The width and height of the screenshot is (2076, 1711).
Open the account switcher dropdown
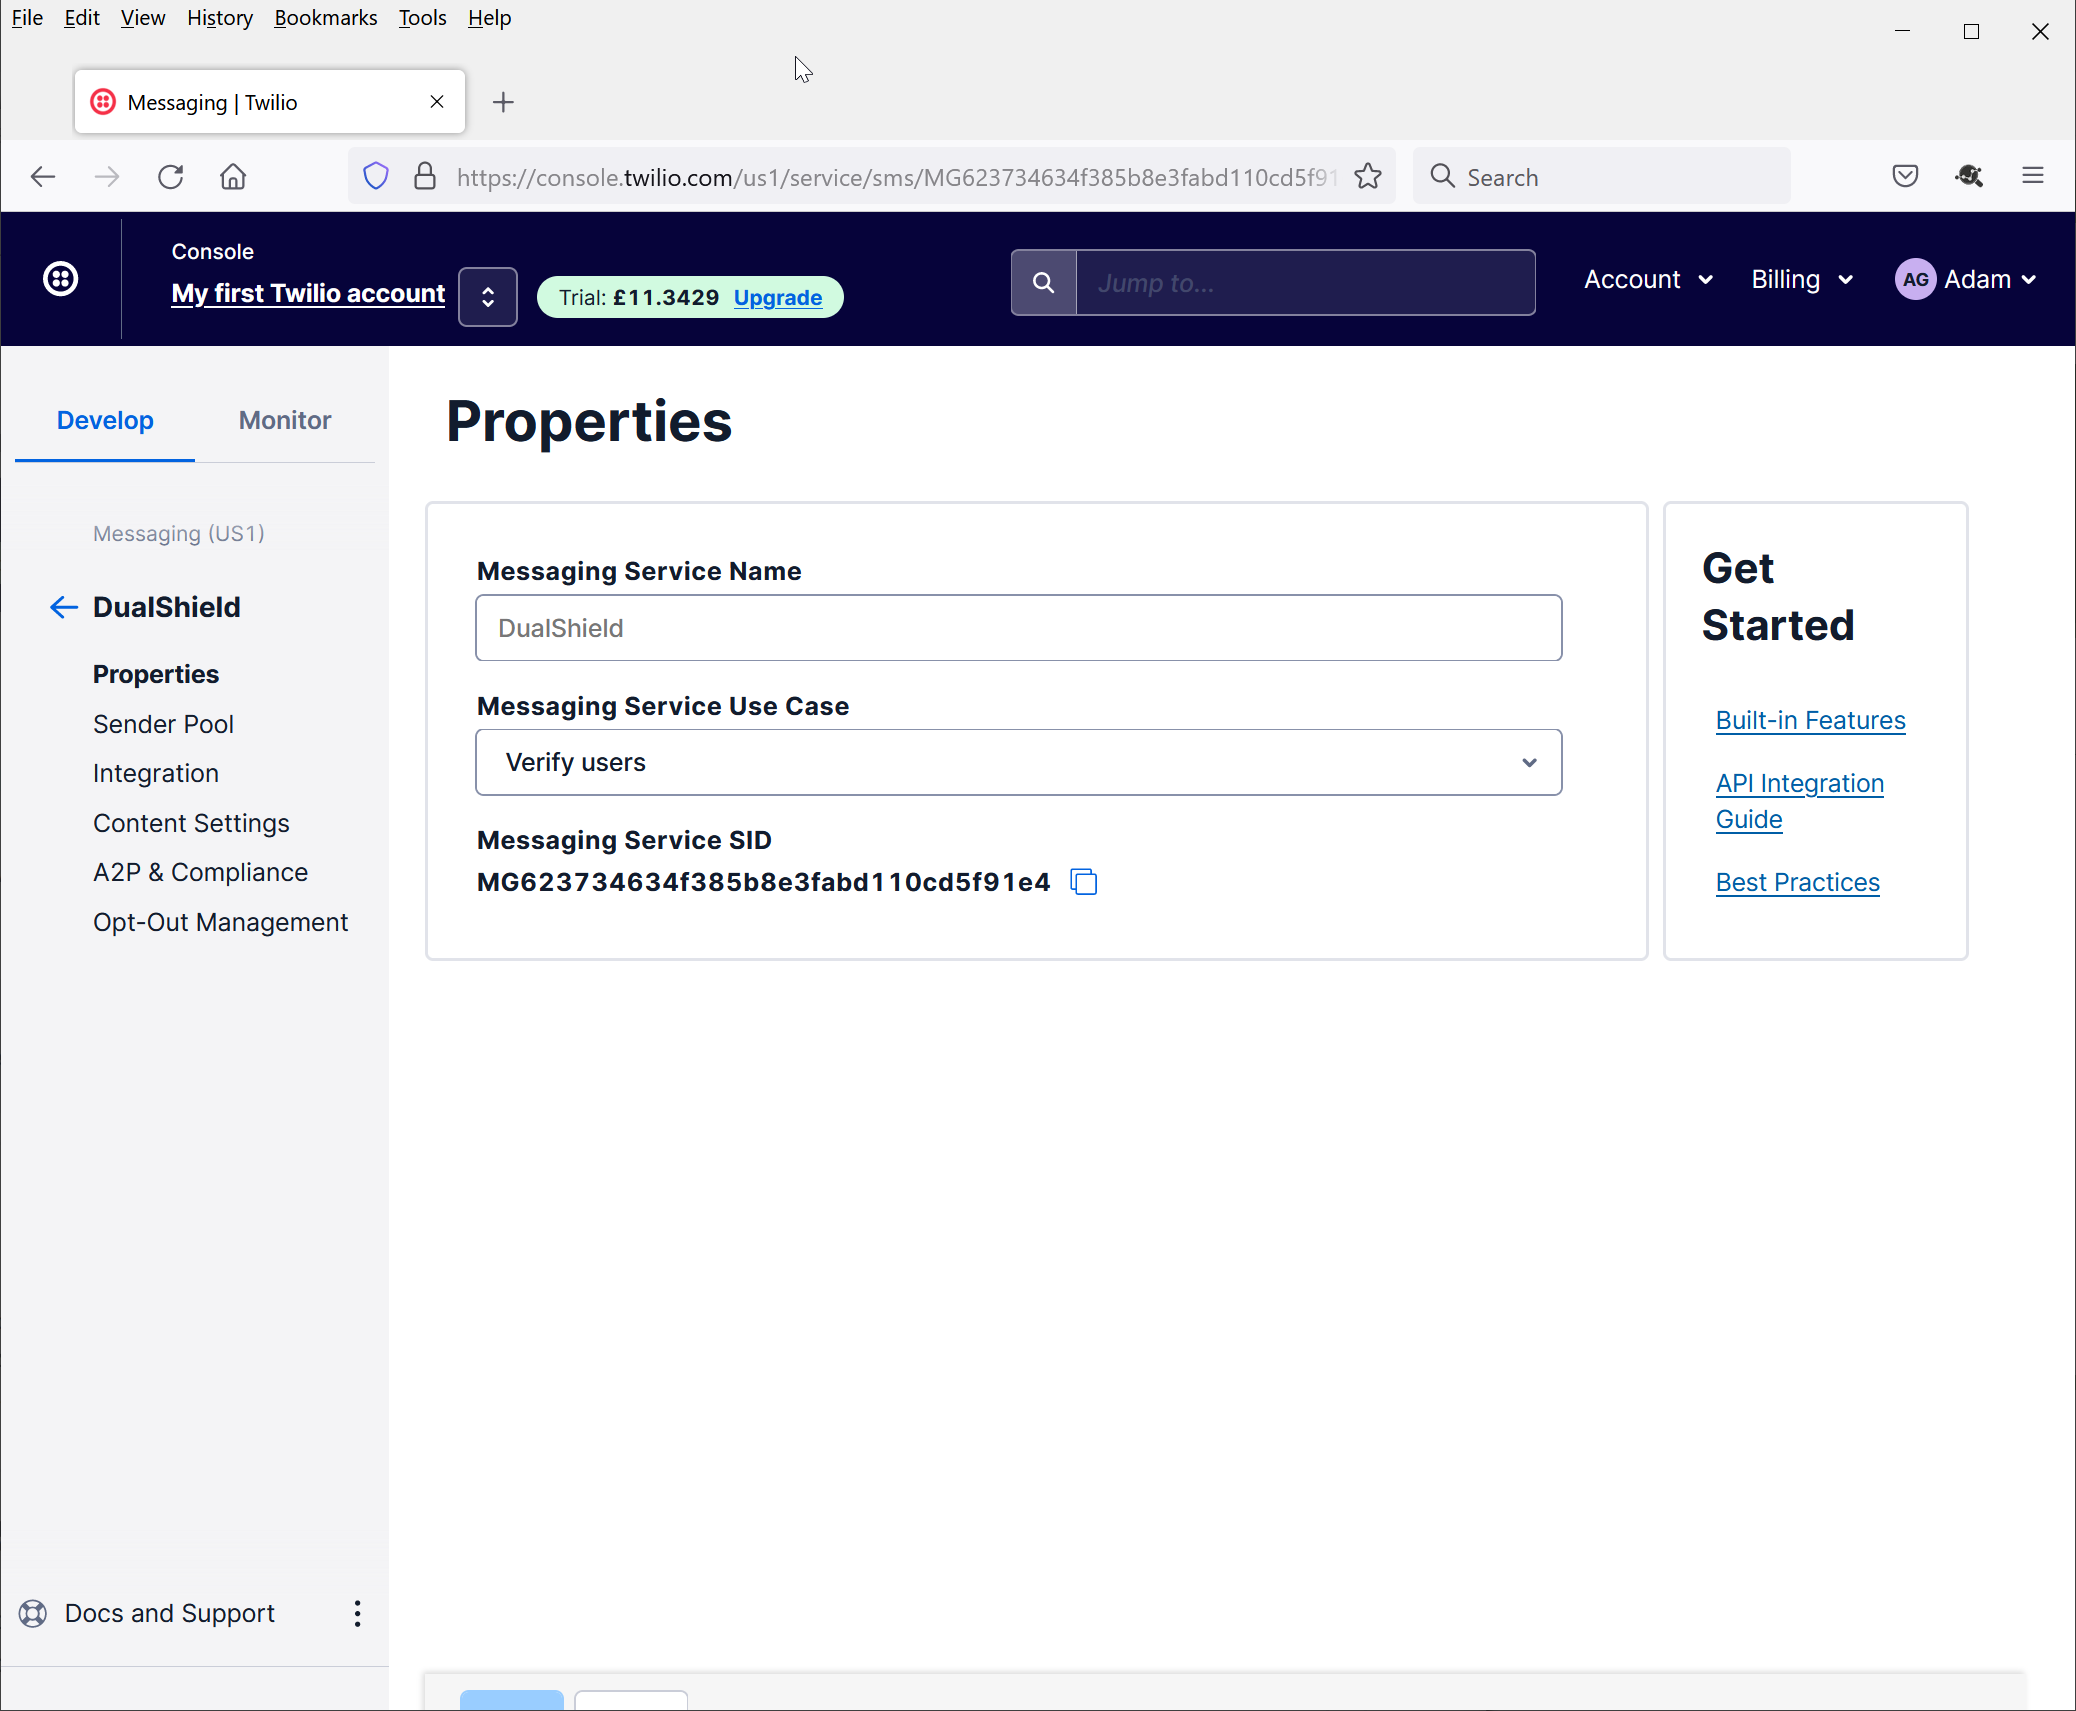[487, 297]
